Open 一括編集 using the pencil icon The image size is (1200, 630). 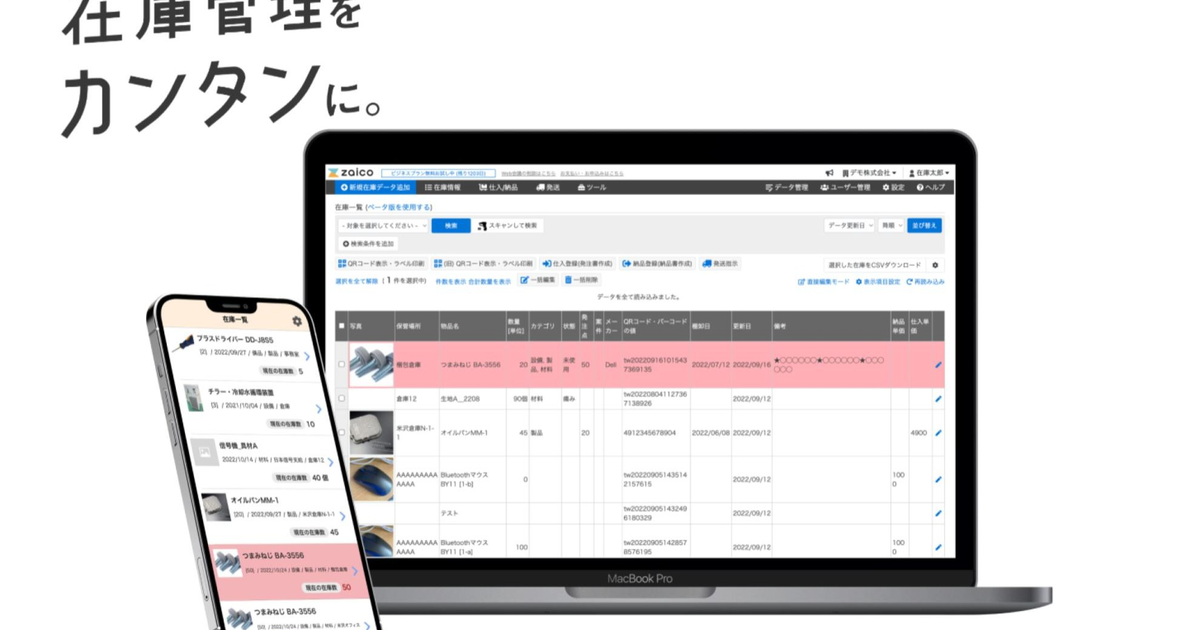(x=524, y=279)
